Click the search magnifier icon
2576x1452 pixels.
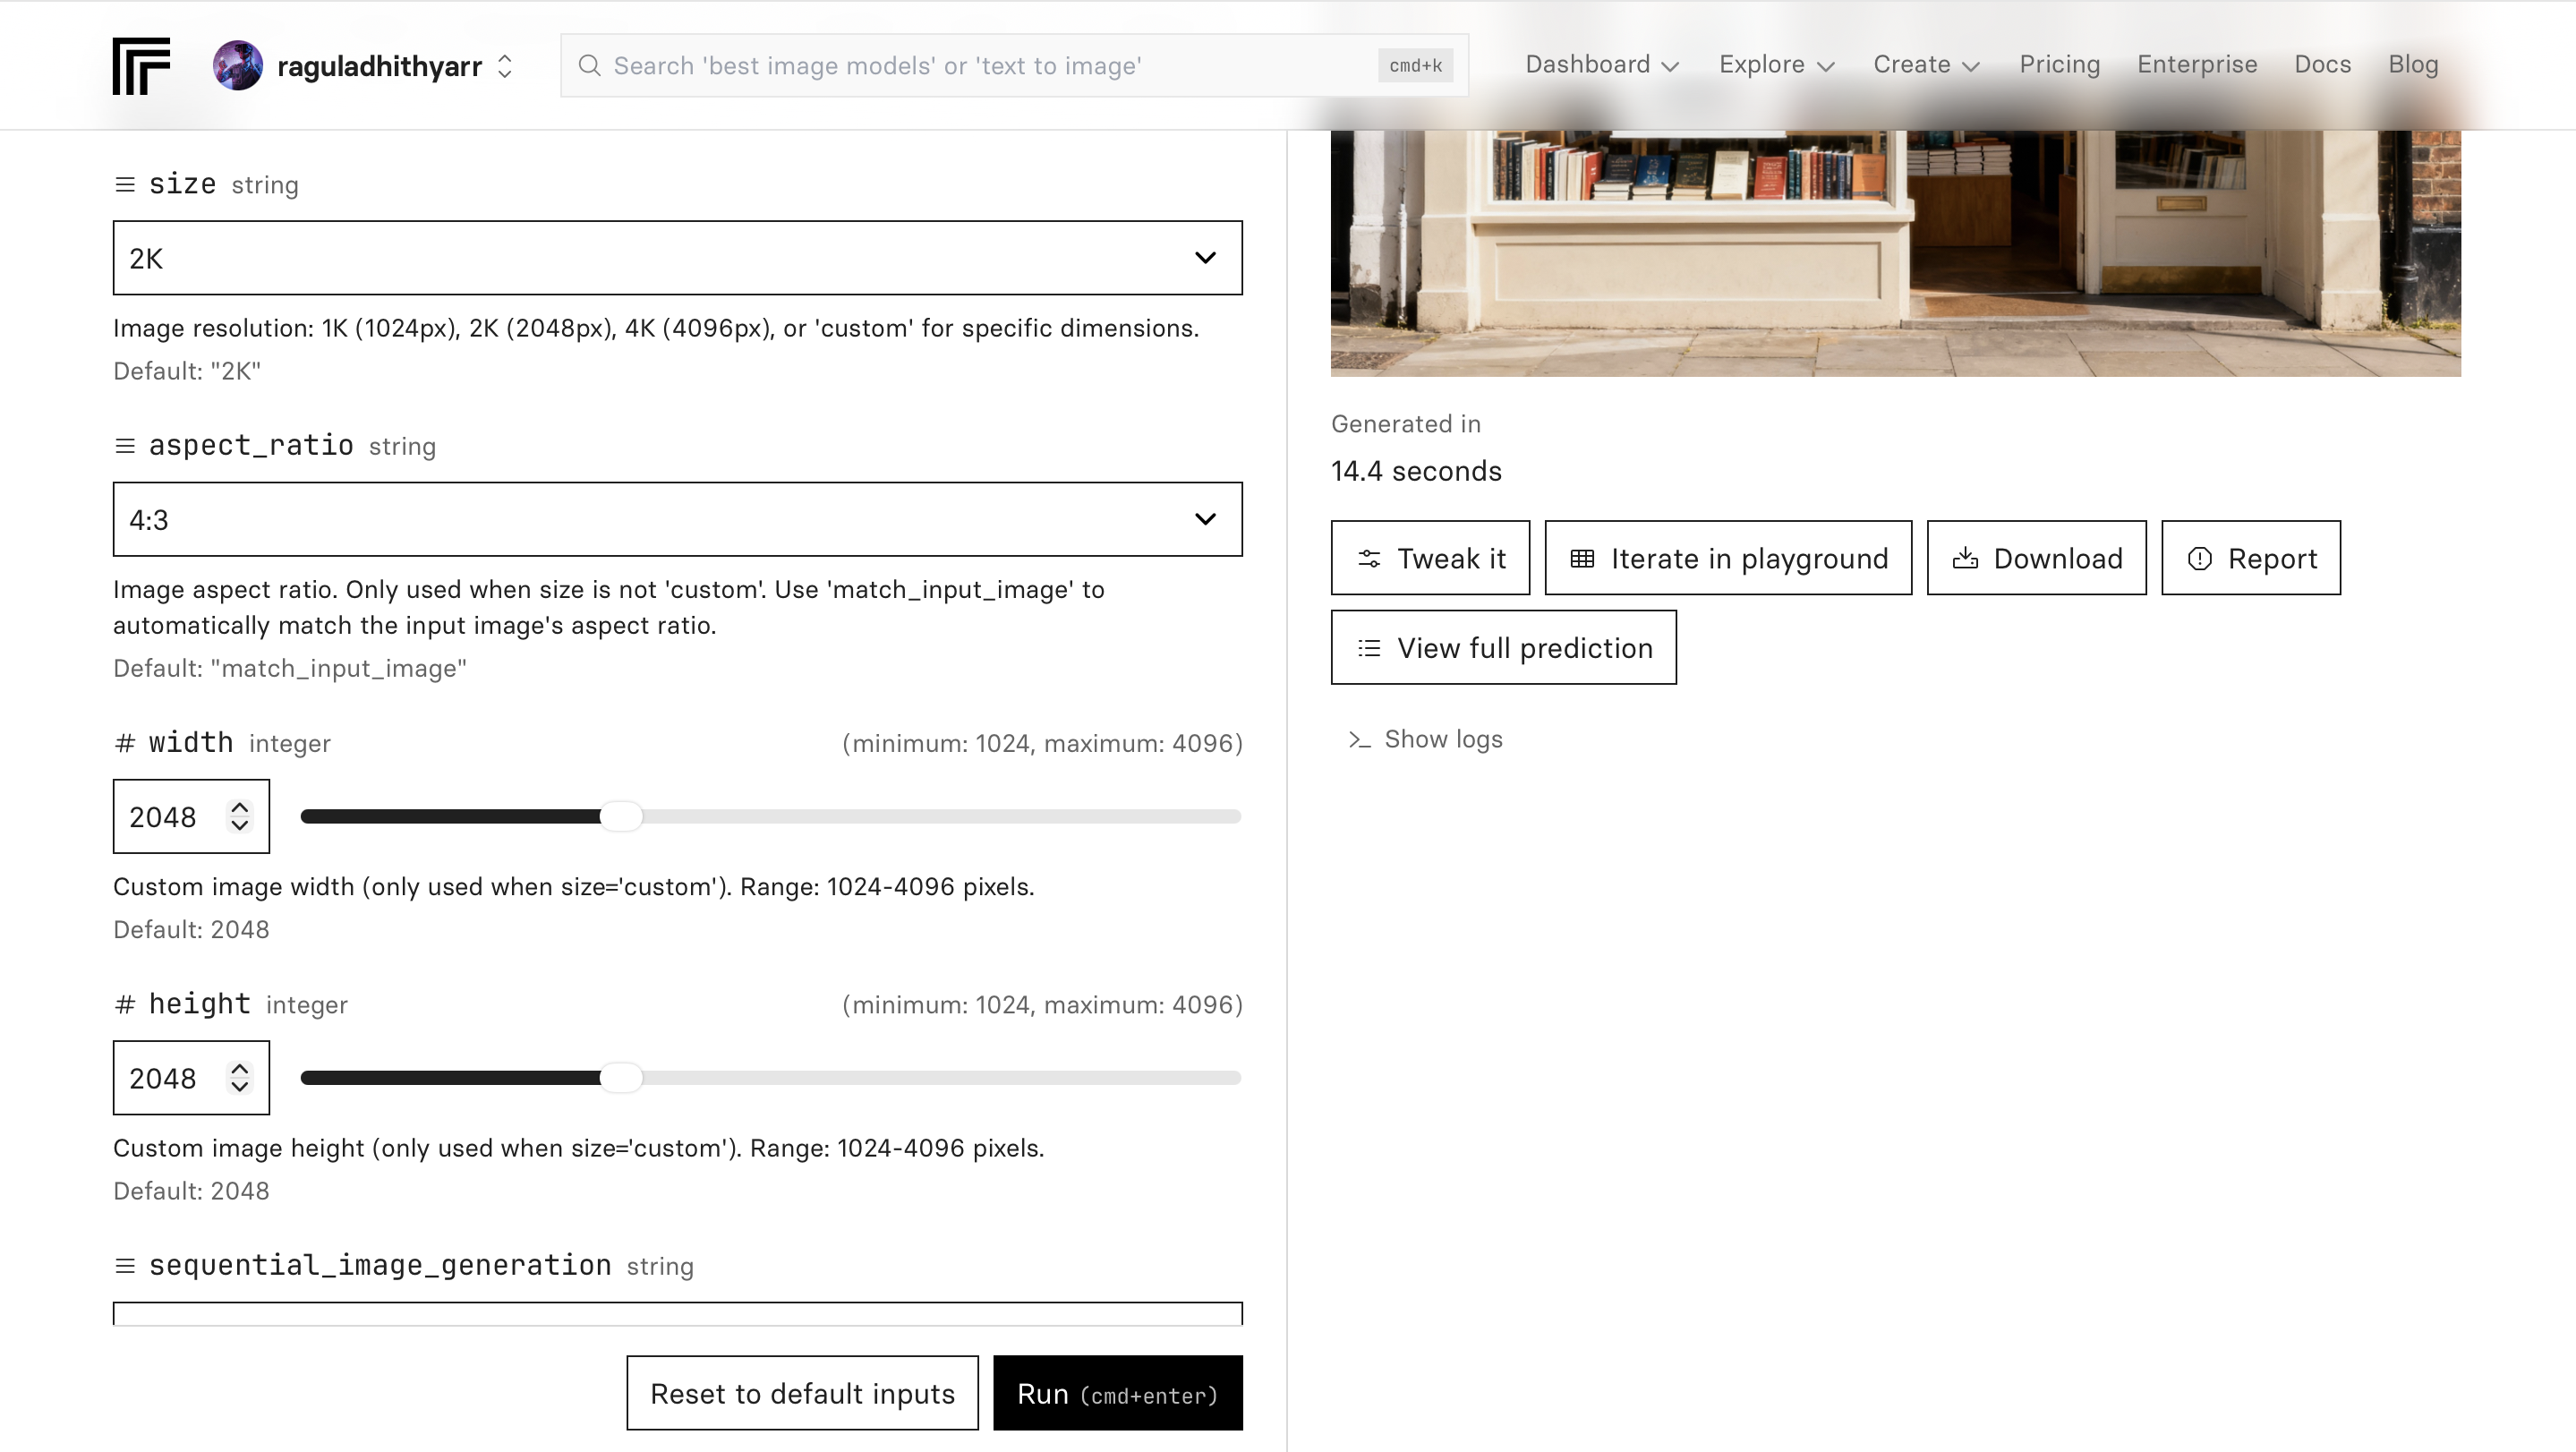(x=590, y=66)
